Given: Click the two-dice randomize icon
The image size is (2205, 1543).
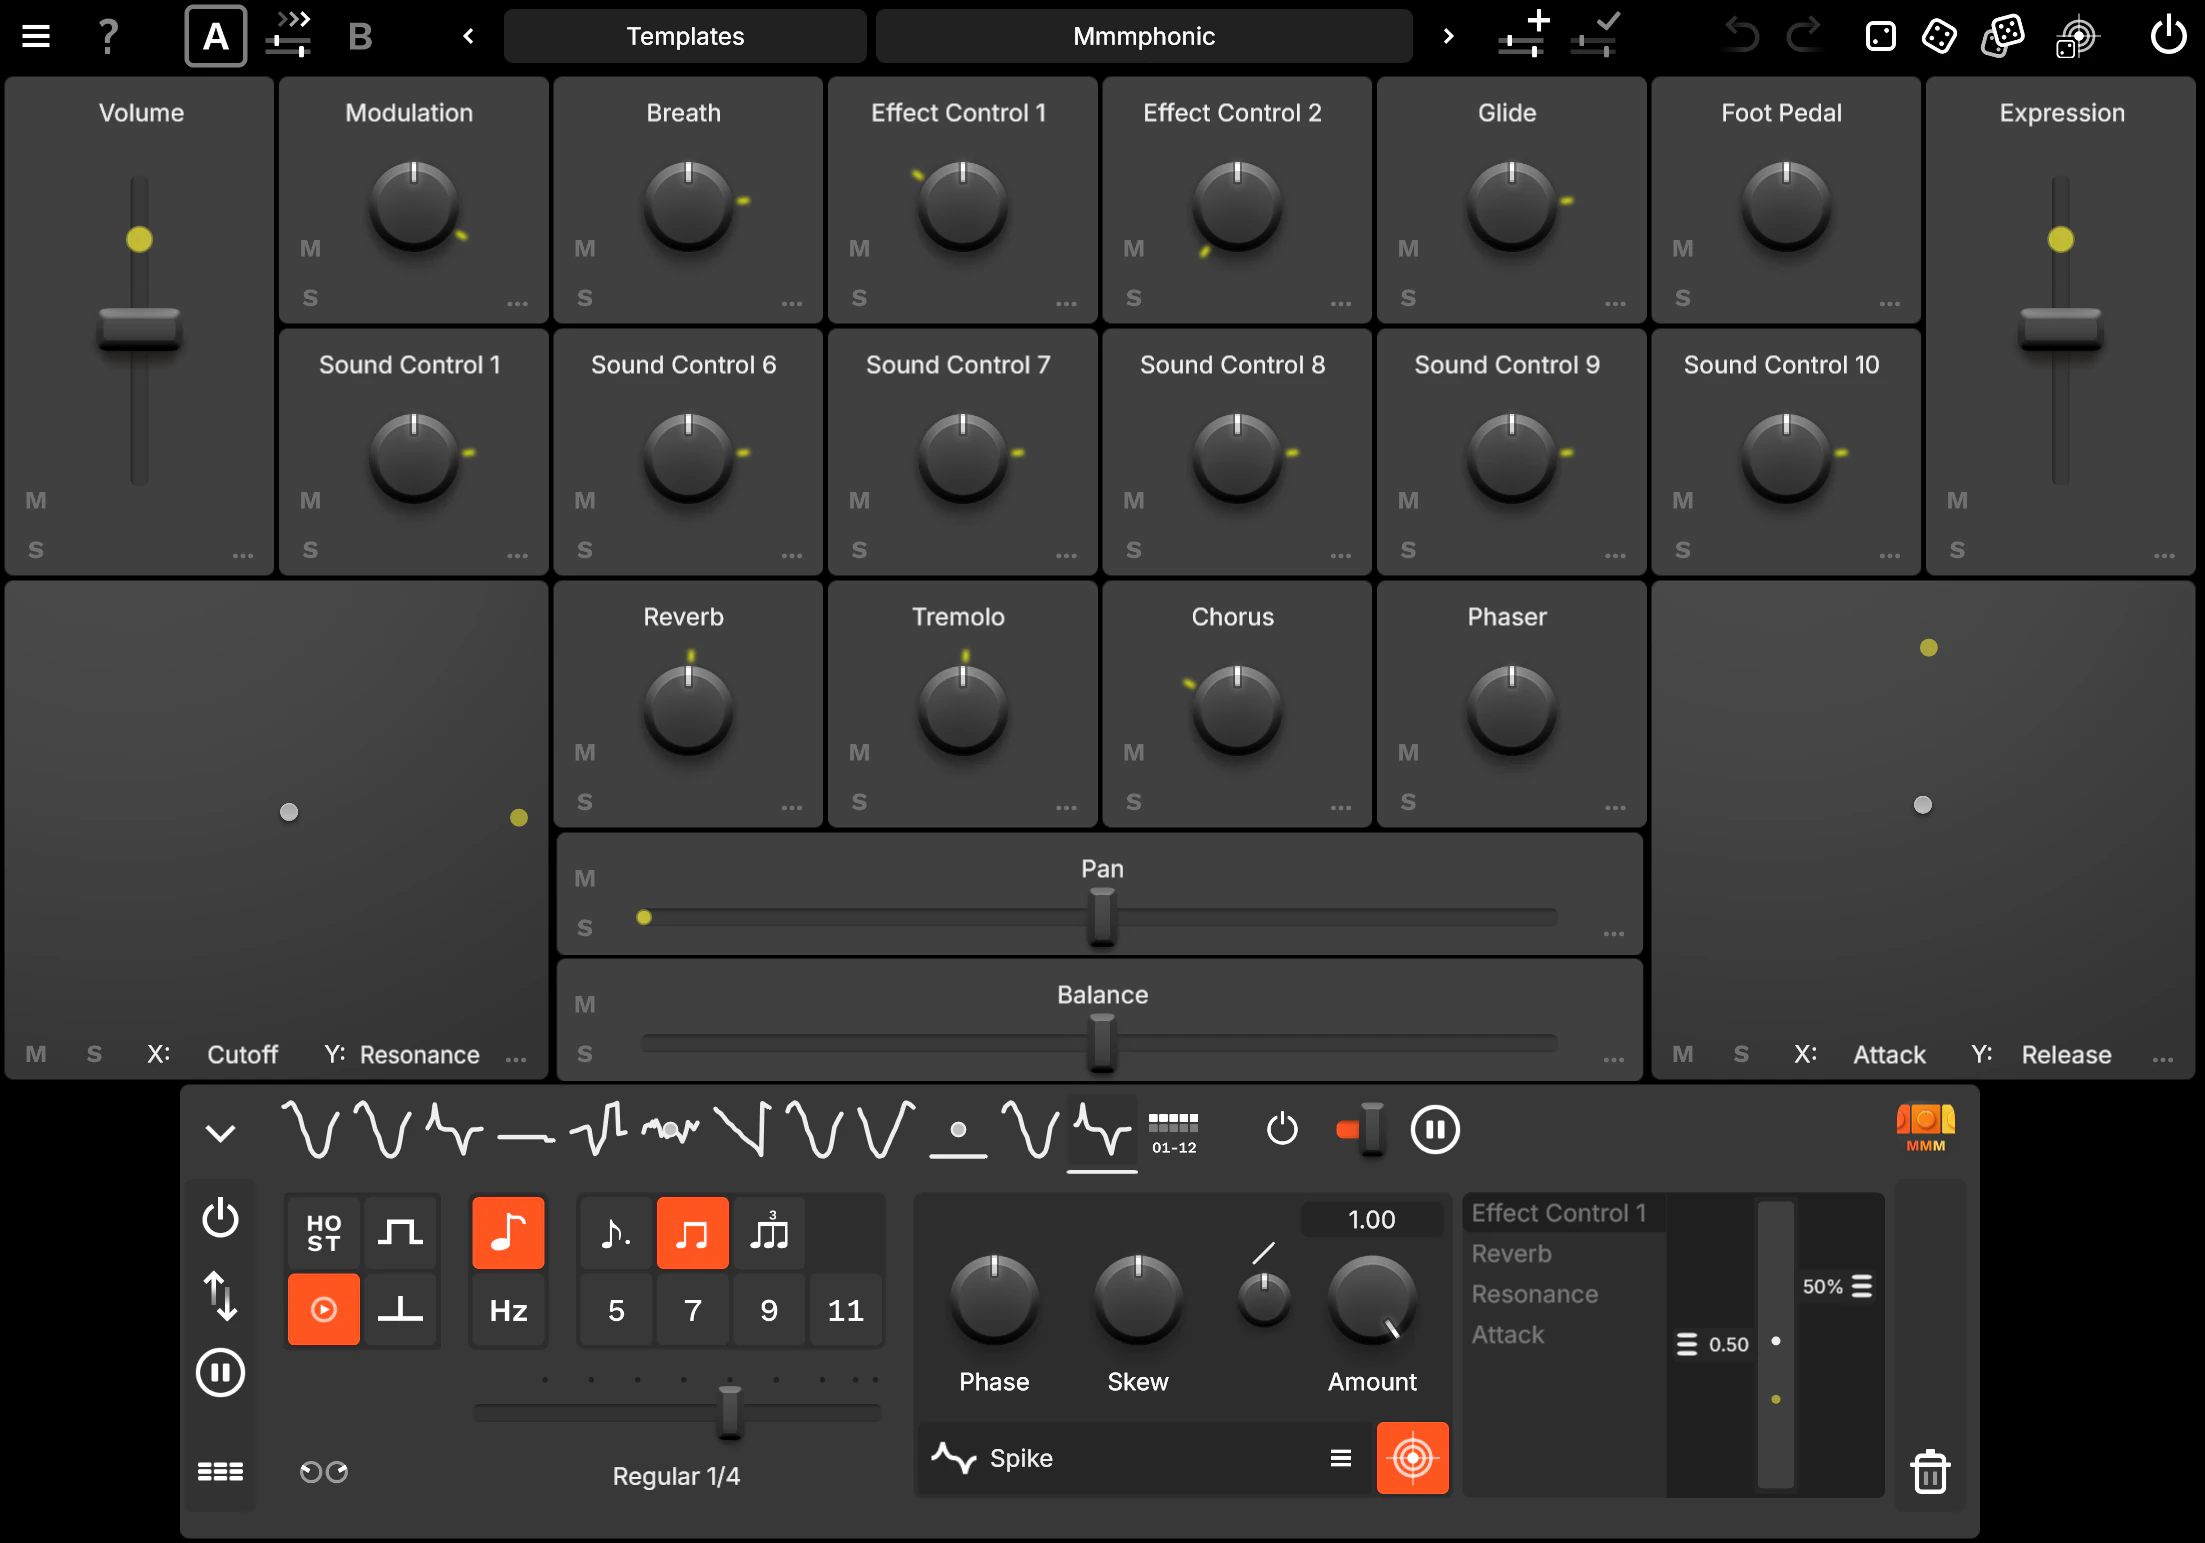Looking at the screenshot, I should pyautogui.click(x=1939, y=37).
